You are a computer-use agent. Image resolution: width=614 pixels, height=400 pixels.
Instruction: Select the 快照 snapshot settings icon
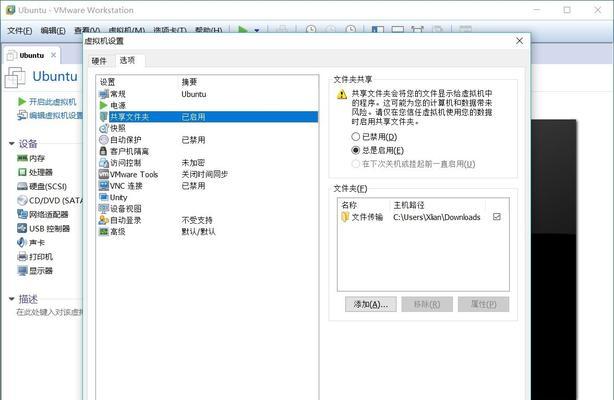coord(104,128)
